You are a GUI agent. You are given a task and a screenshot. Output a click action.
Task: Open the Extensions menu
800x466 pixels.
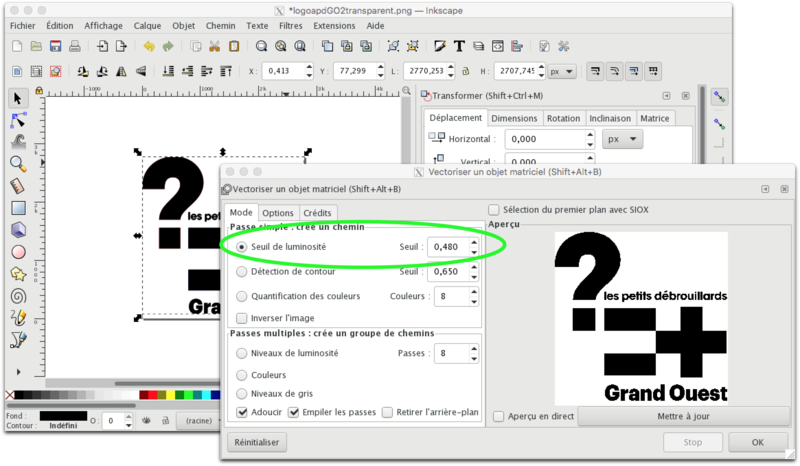point(334,26)
